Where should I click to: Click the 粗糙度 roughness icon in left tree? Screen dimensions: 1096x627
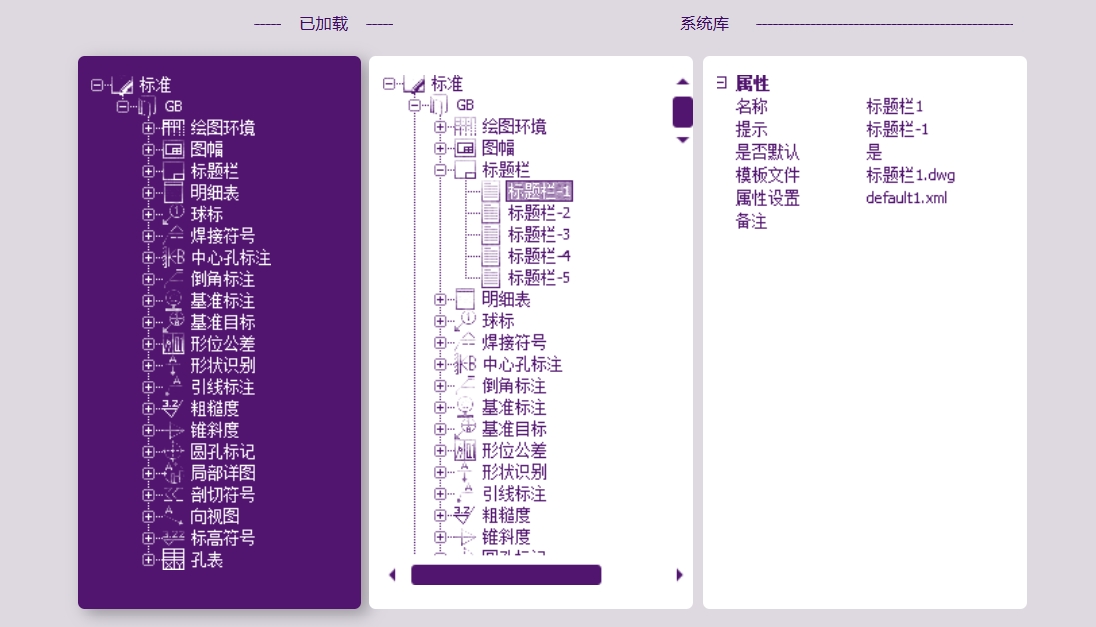172,409
